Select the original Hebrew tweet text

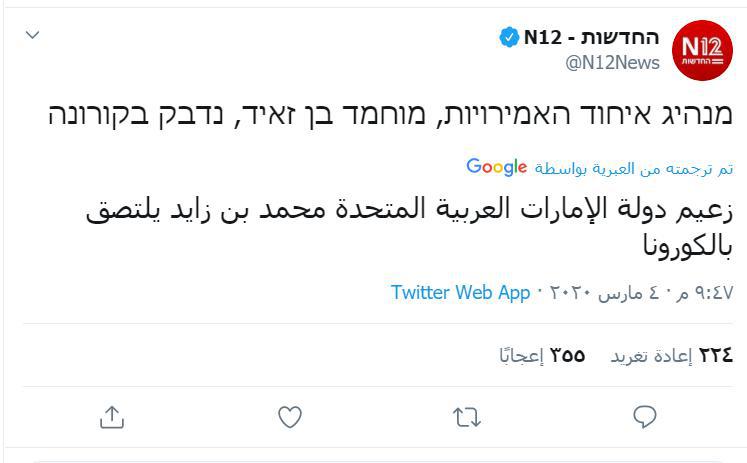click(390, 113)
